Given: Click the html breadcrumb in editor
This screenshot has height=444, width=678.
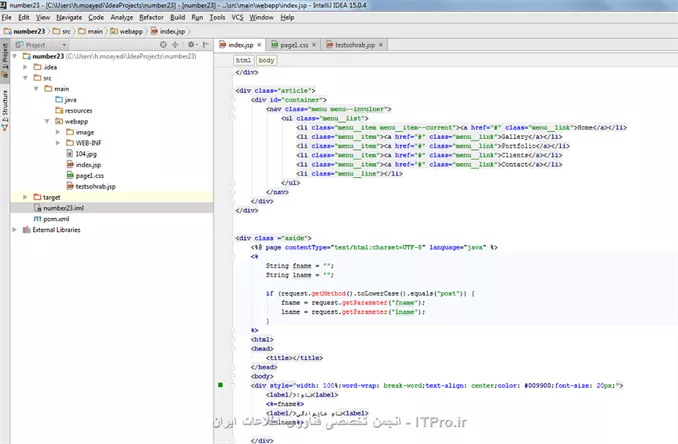Looking at the screenshot, I should click(x=243, y=60).
